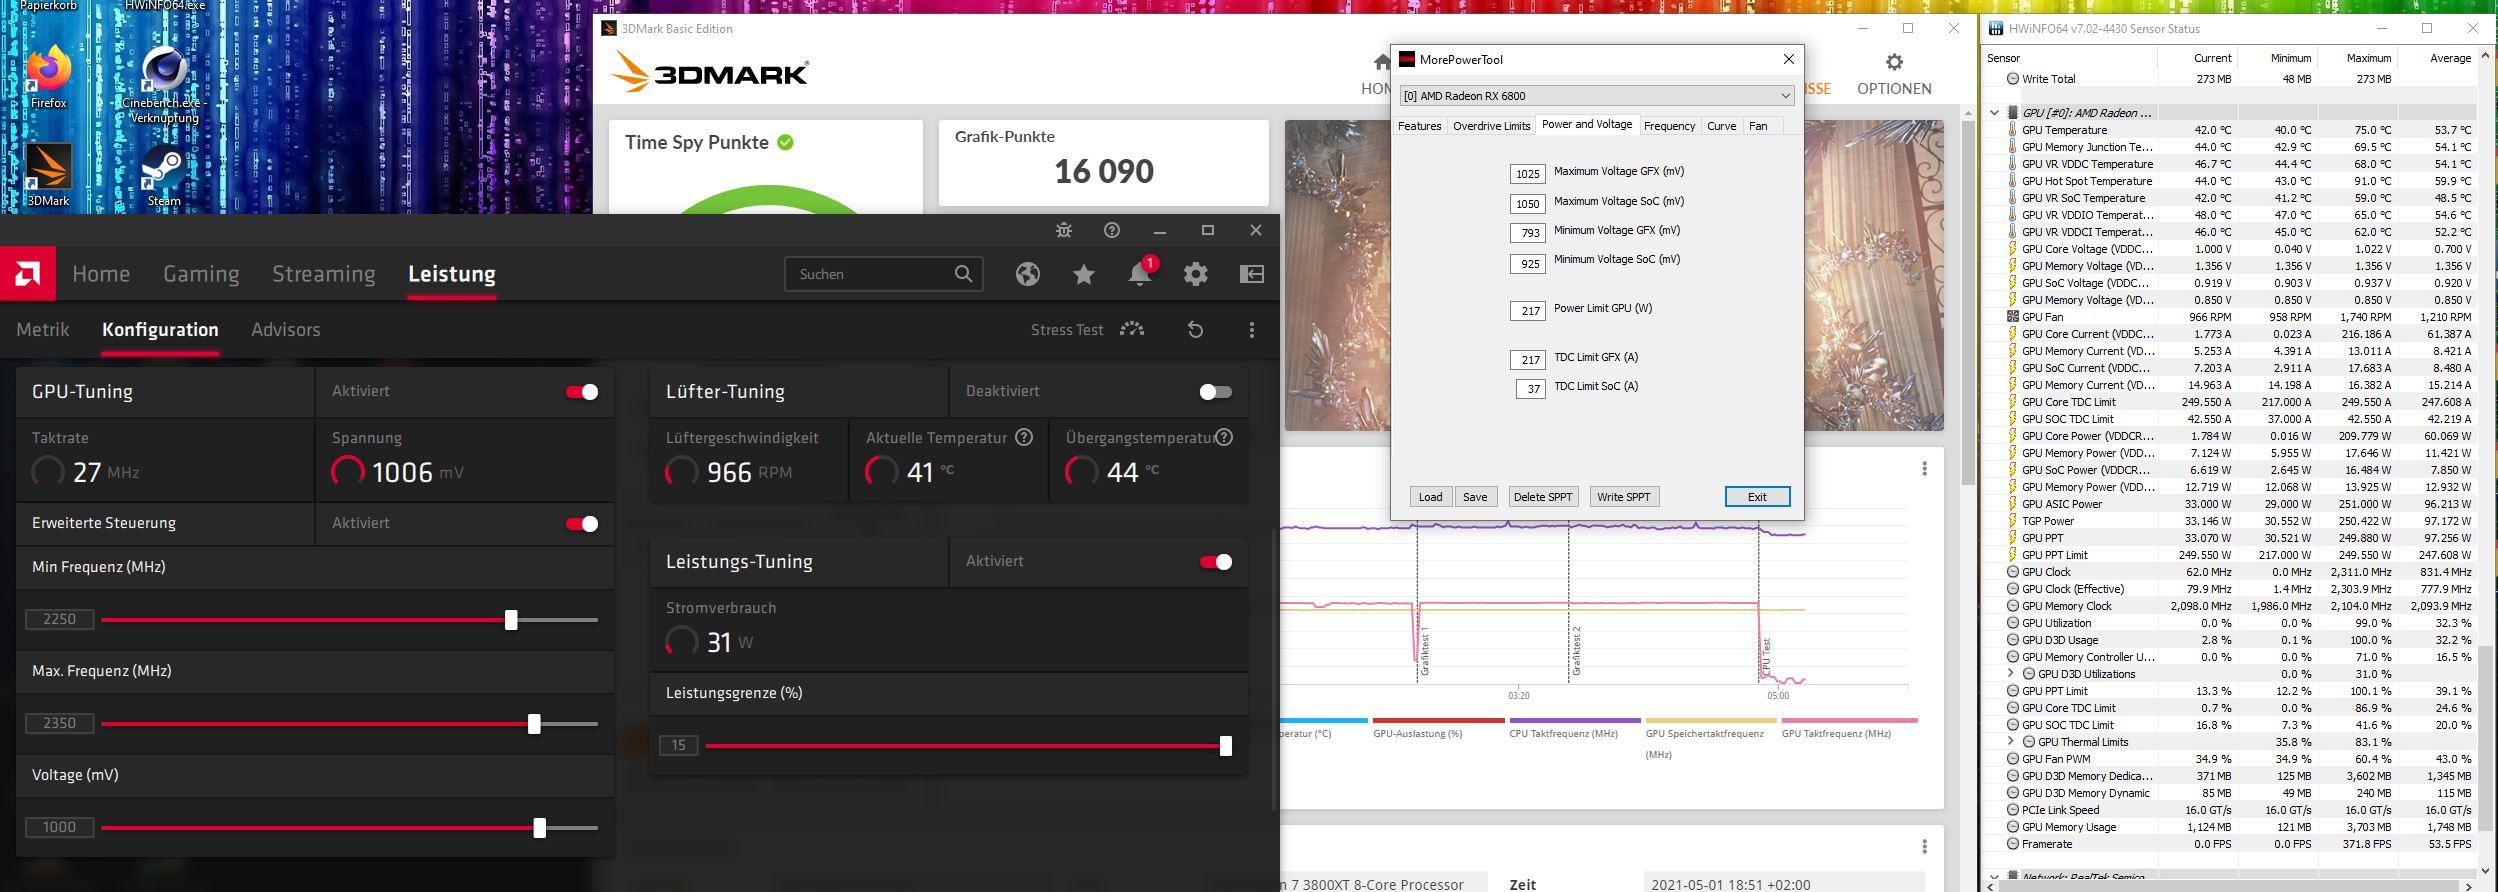2498x892 pixels.
Task: Toggle sidebar panel icon in Radeon Software
Action: pos(1252,274)
